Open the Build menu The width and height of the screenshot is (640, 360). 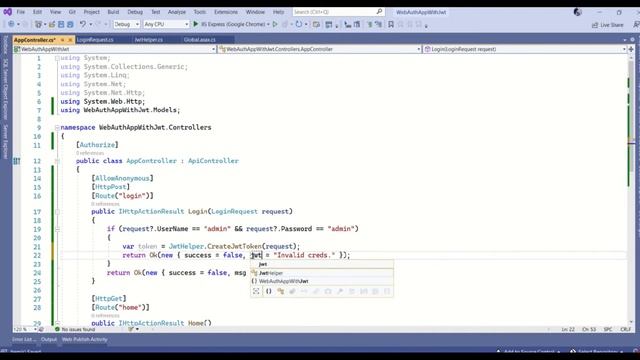point(113,12)
